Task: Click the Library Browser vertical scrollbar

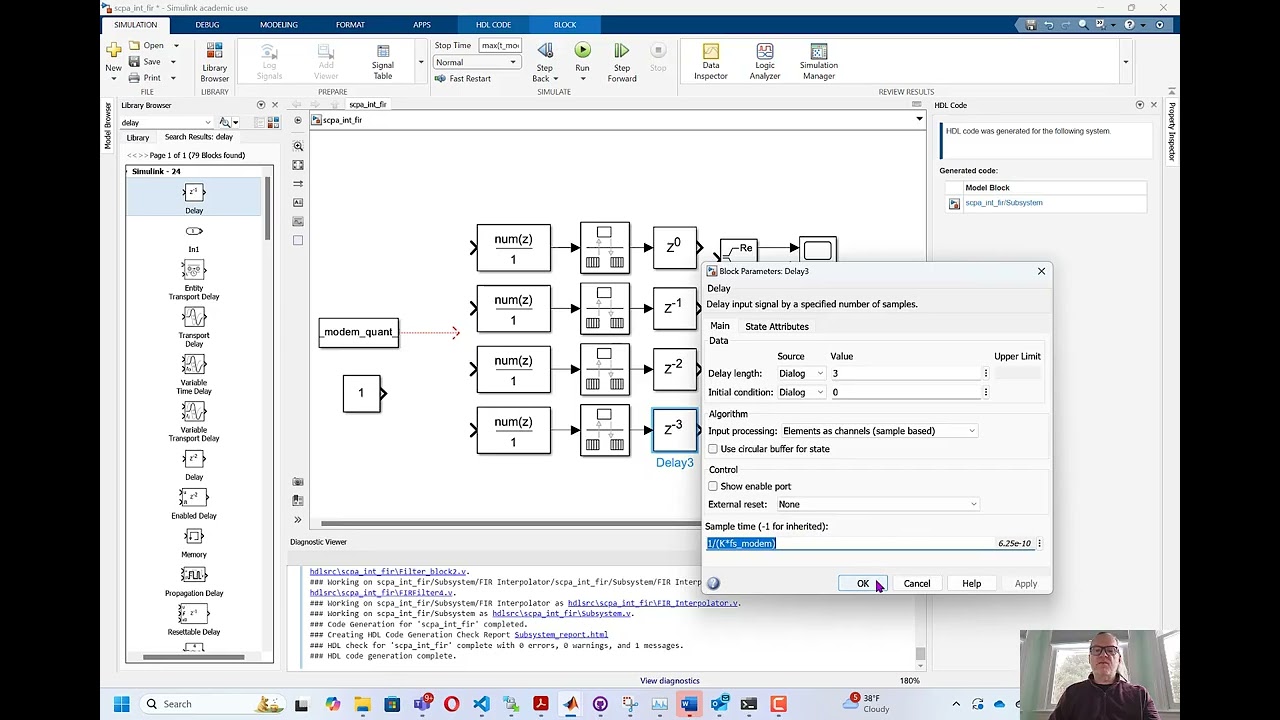Action: pyautogui.click(x=268, y=210)
